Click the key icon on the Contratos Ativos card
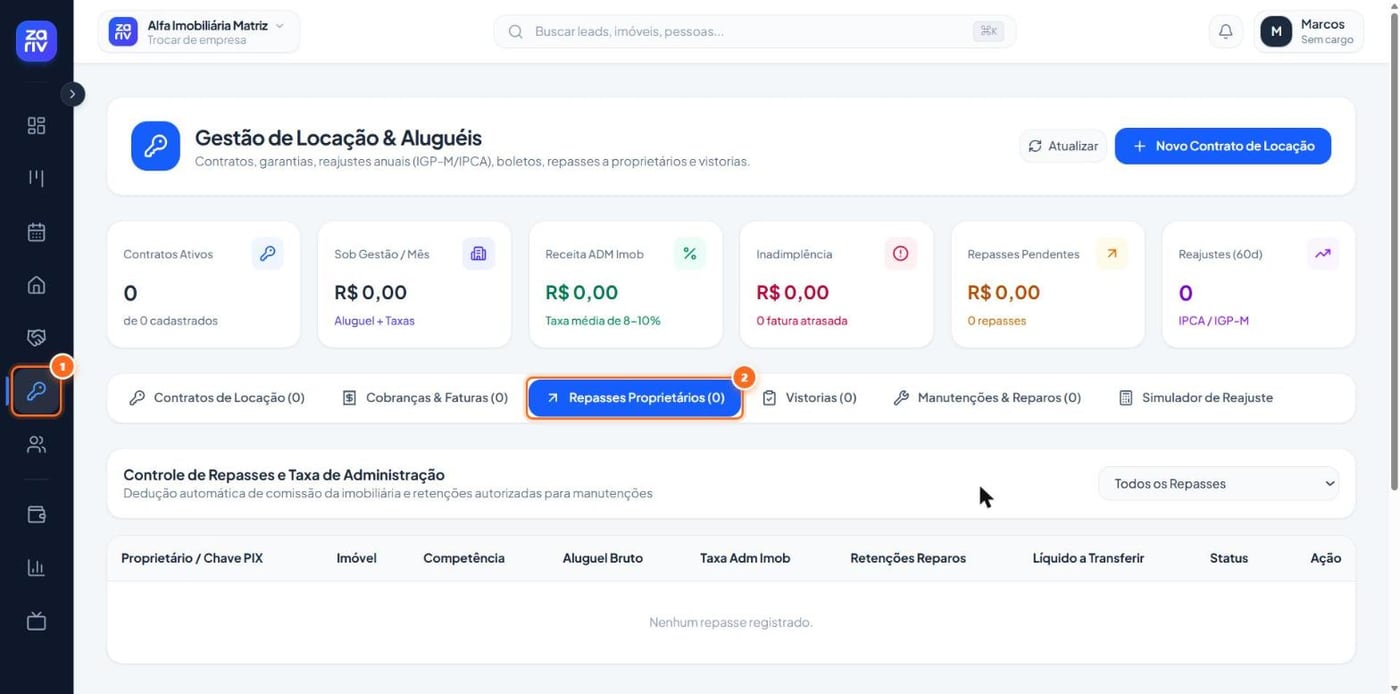This screenshot has height=694, width=1400. (x=267, y=254)
